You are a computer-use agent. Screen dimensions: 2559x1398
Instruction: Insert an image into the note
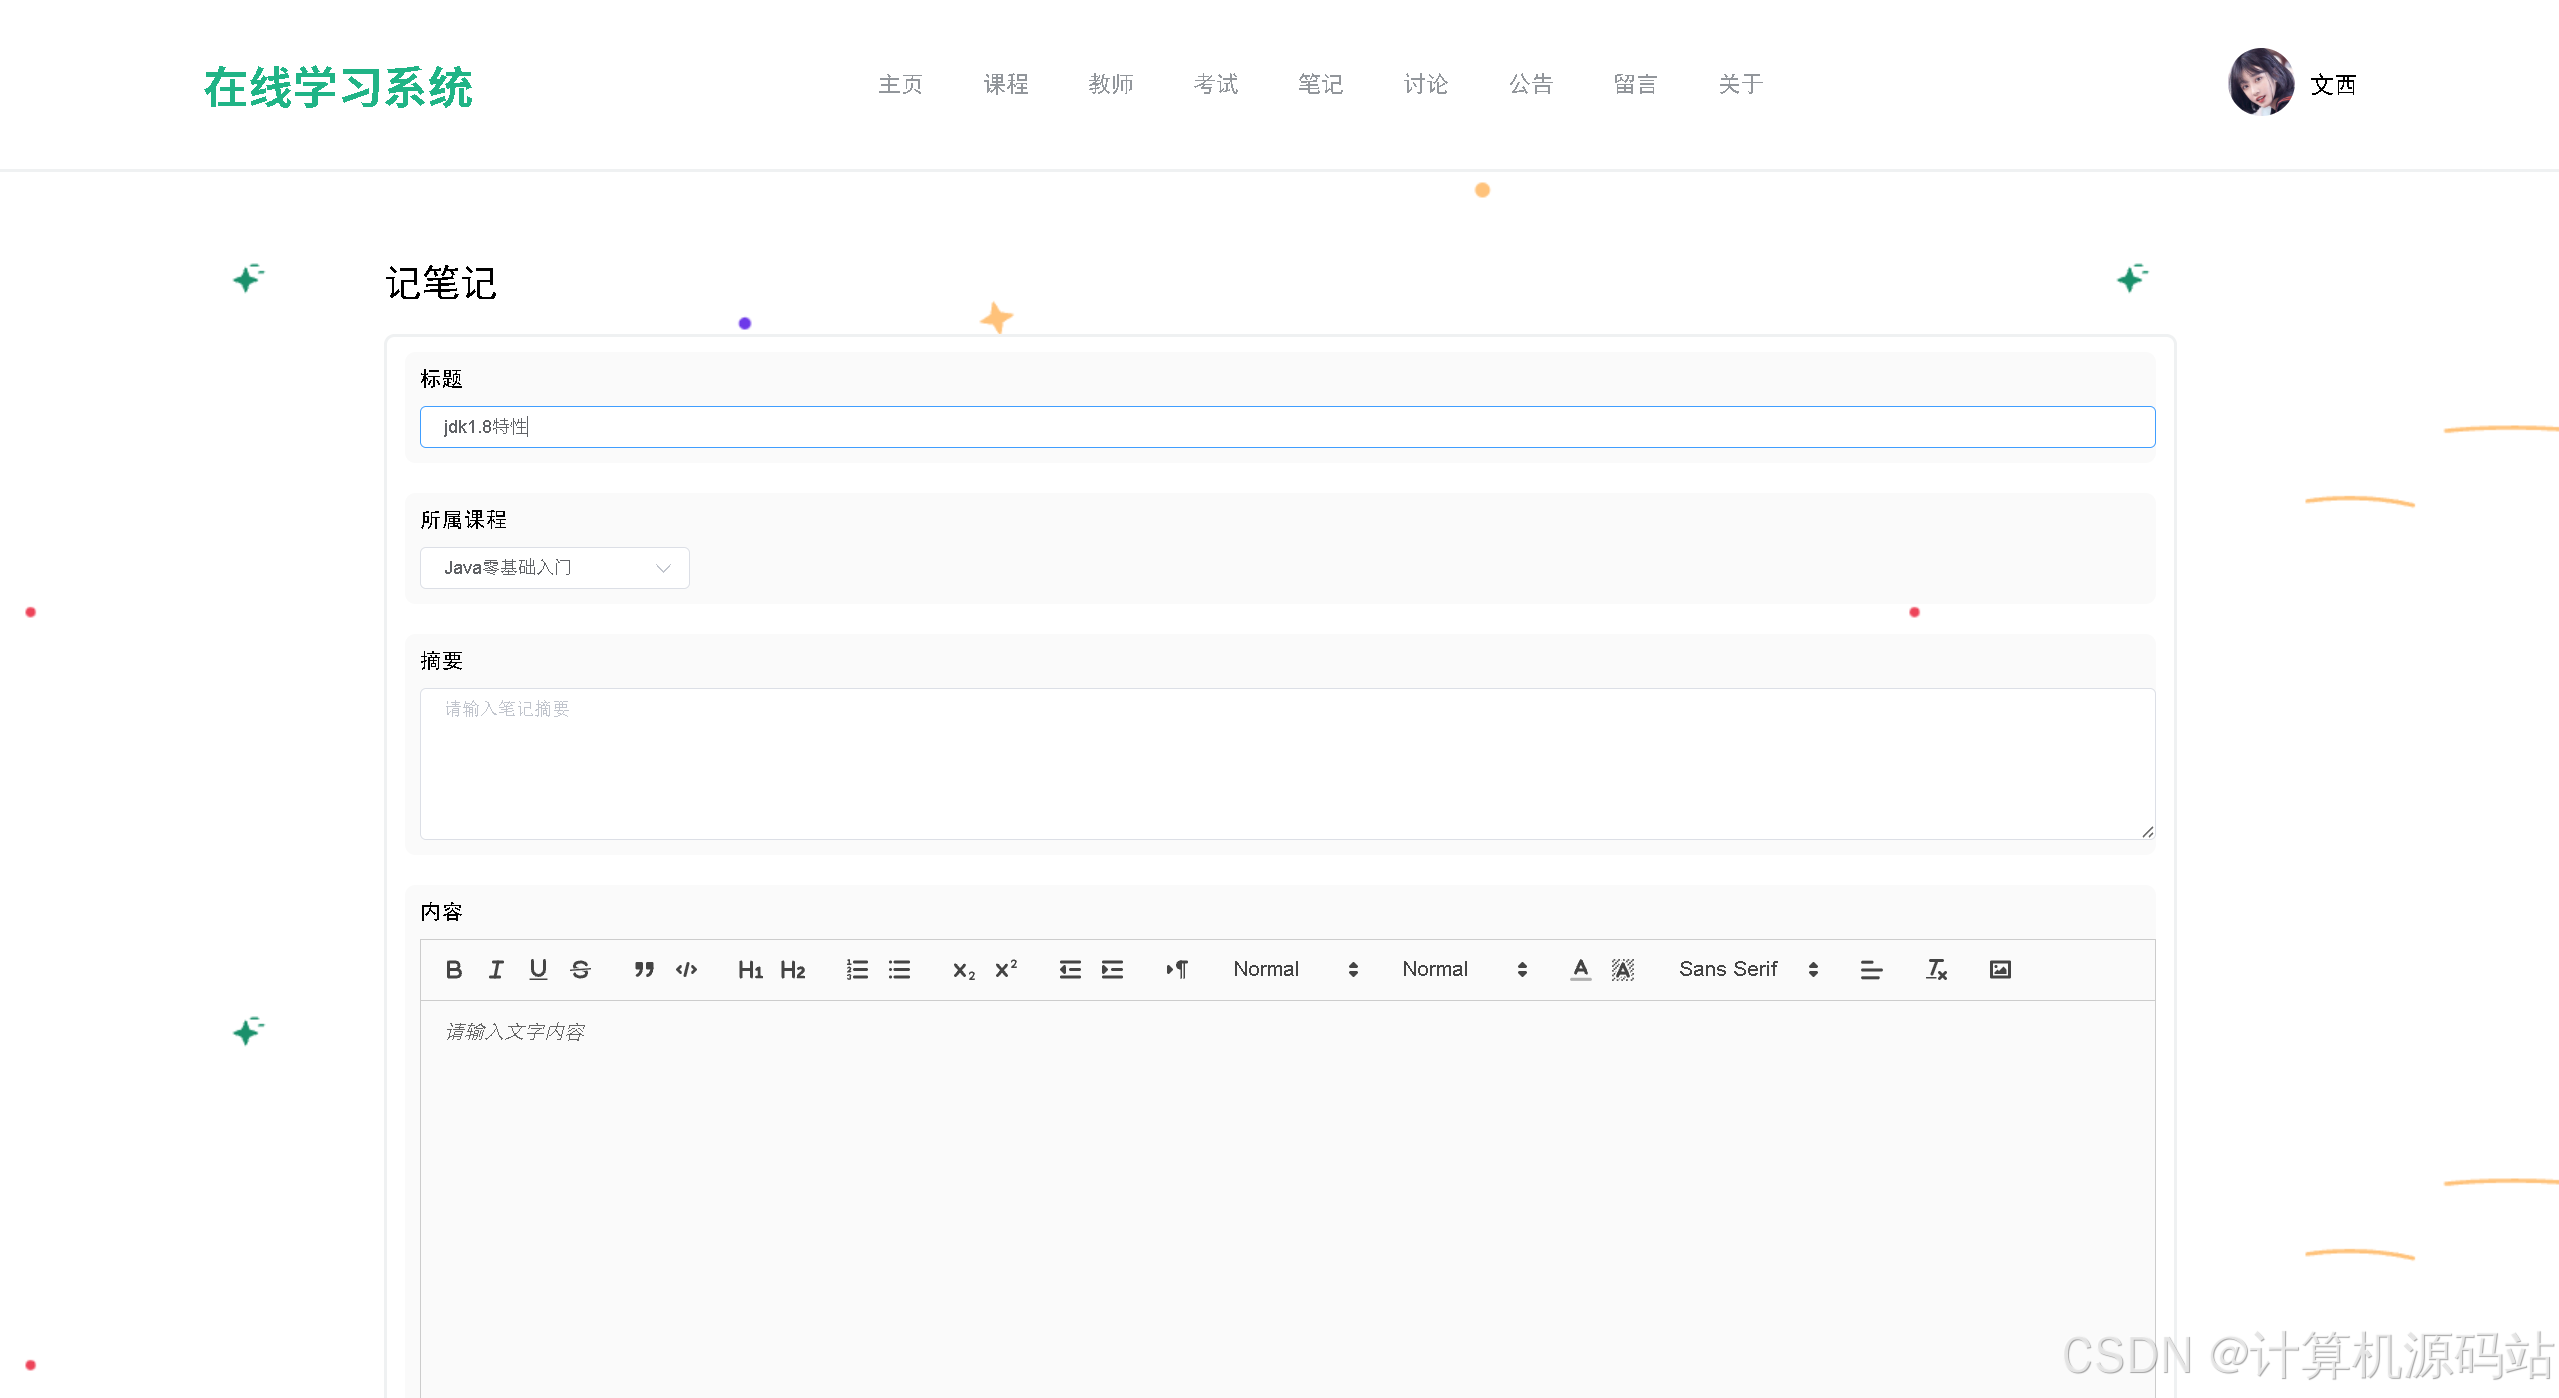click(x=2000, y=969)
